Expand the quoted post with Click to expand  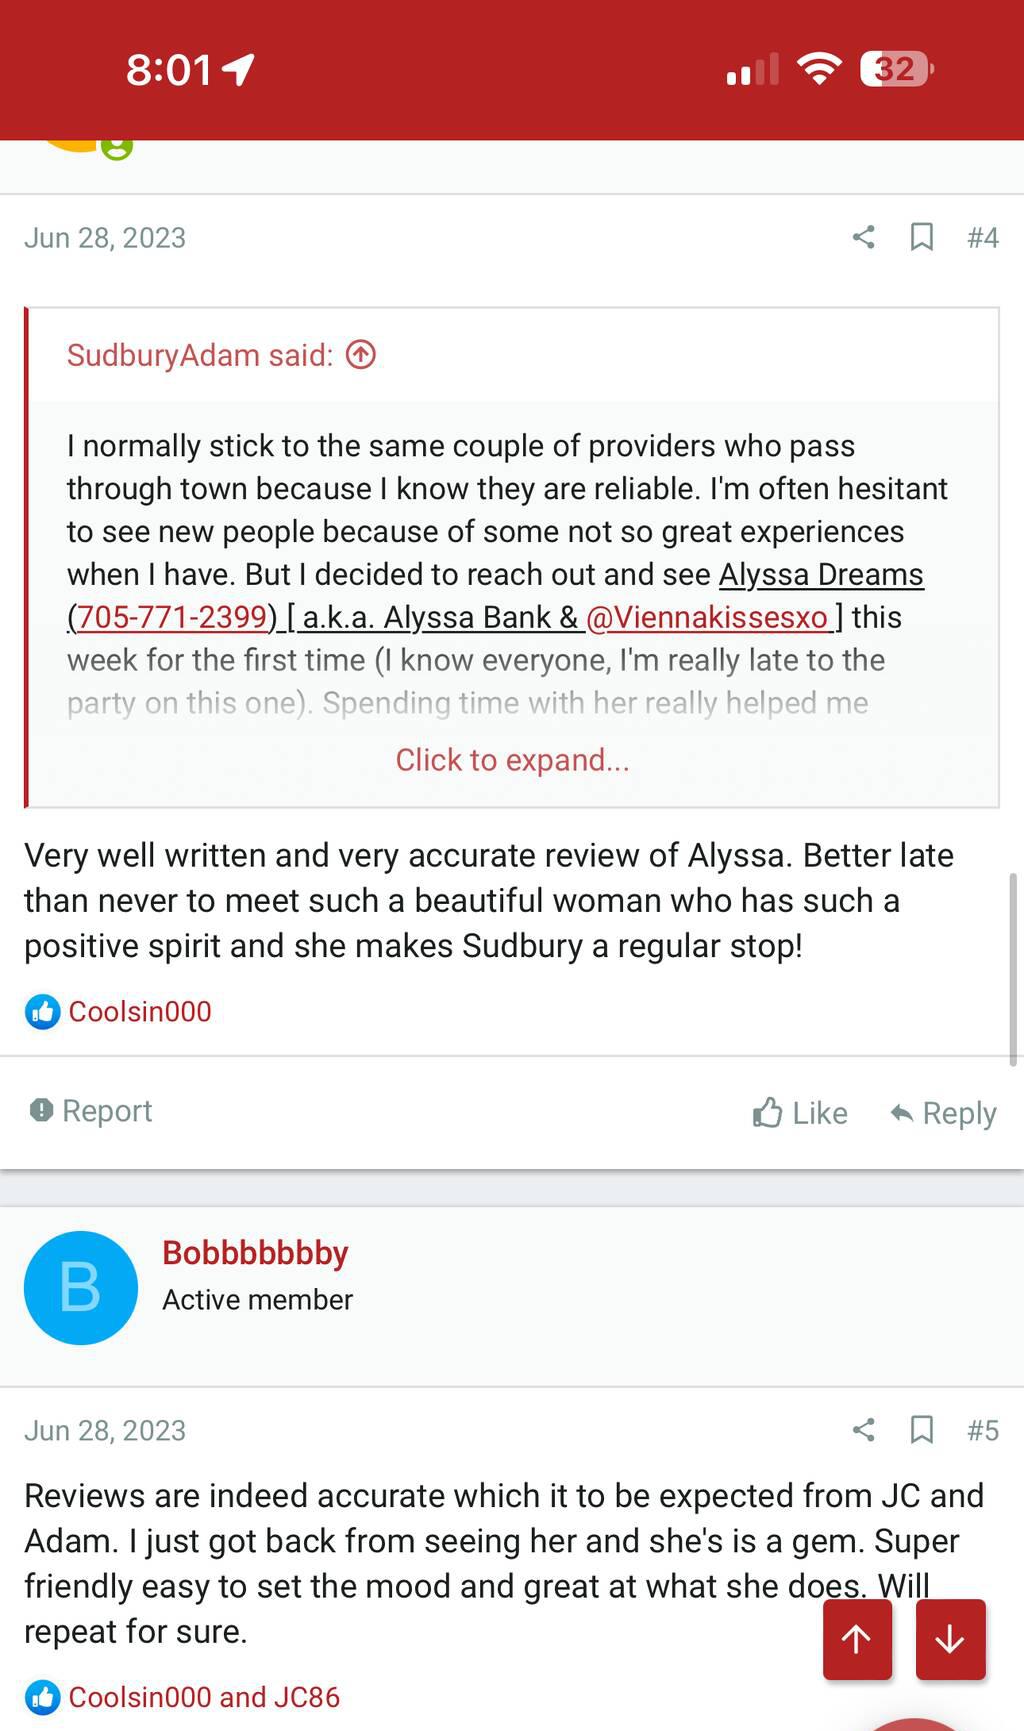pyautogui.click(x=512, y=760)
